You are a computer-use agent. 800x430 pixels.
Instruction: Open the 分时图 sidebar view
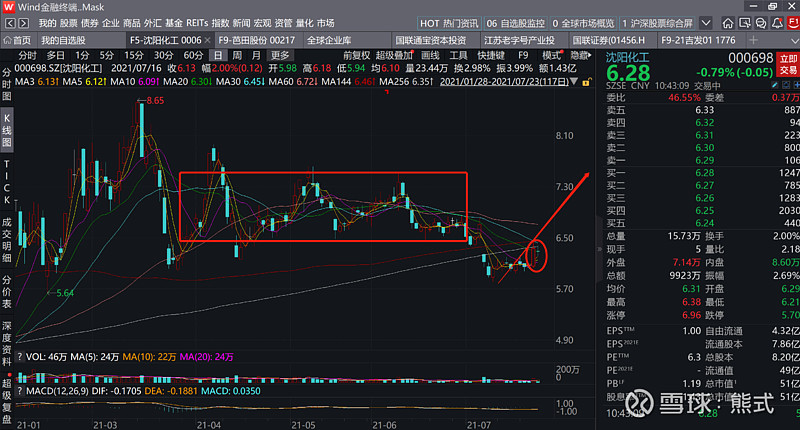coord(7,84)
